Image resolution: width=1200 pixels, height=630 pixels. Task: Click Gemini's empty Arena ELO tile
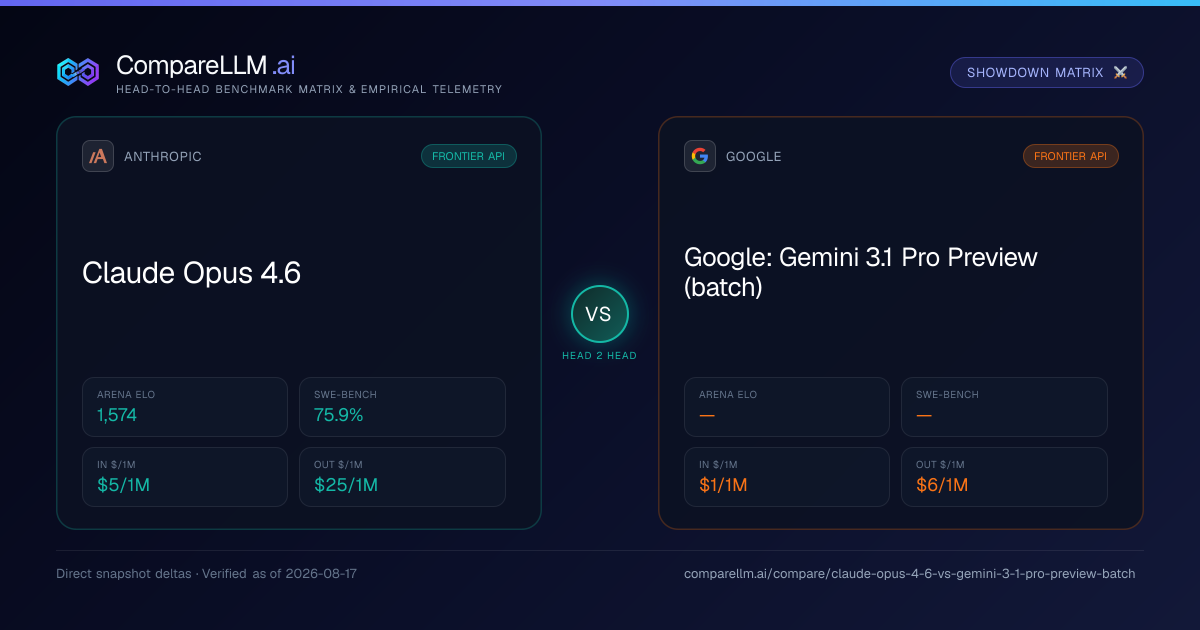coord(787,407)
